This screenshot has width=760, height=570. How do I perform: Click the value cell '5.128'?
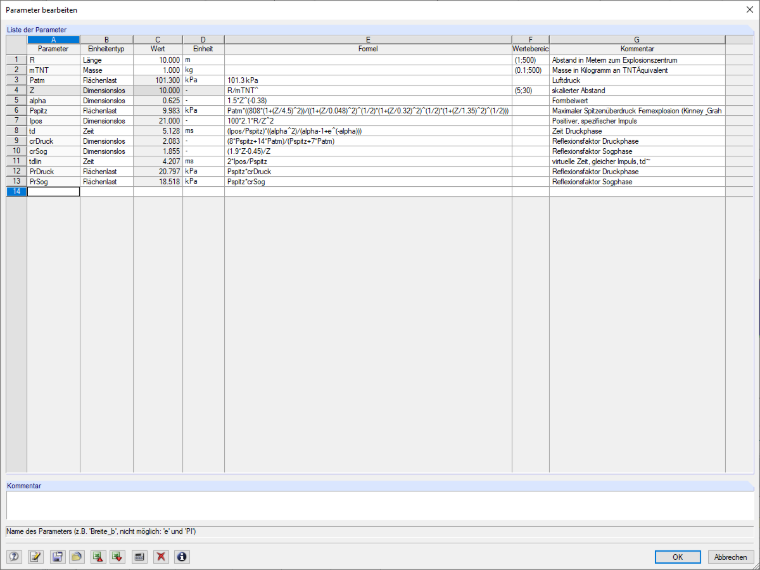(158, 131)
